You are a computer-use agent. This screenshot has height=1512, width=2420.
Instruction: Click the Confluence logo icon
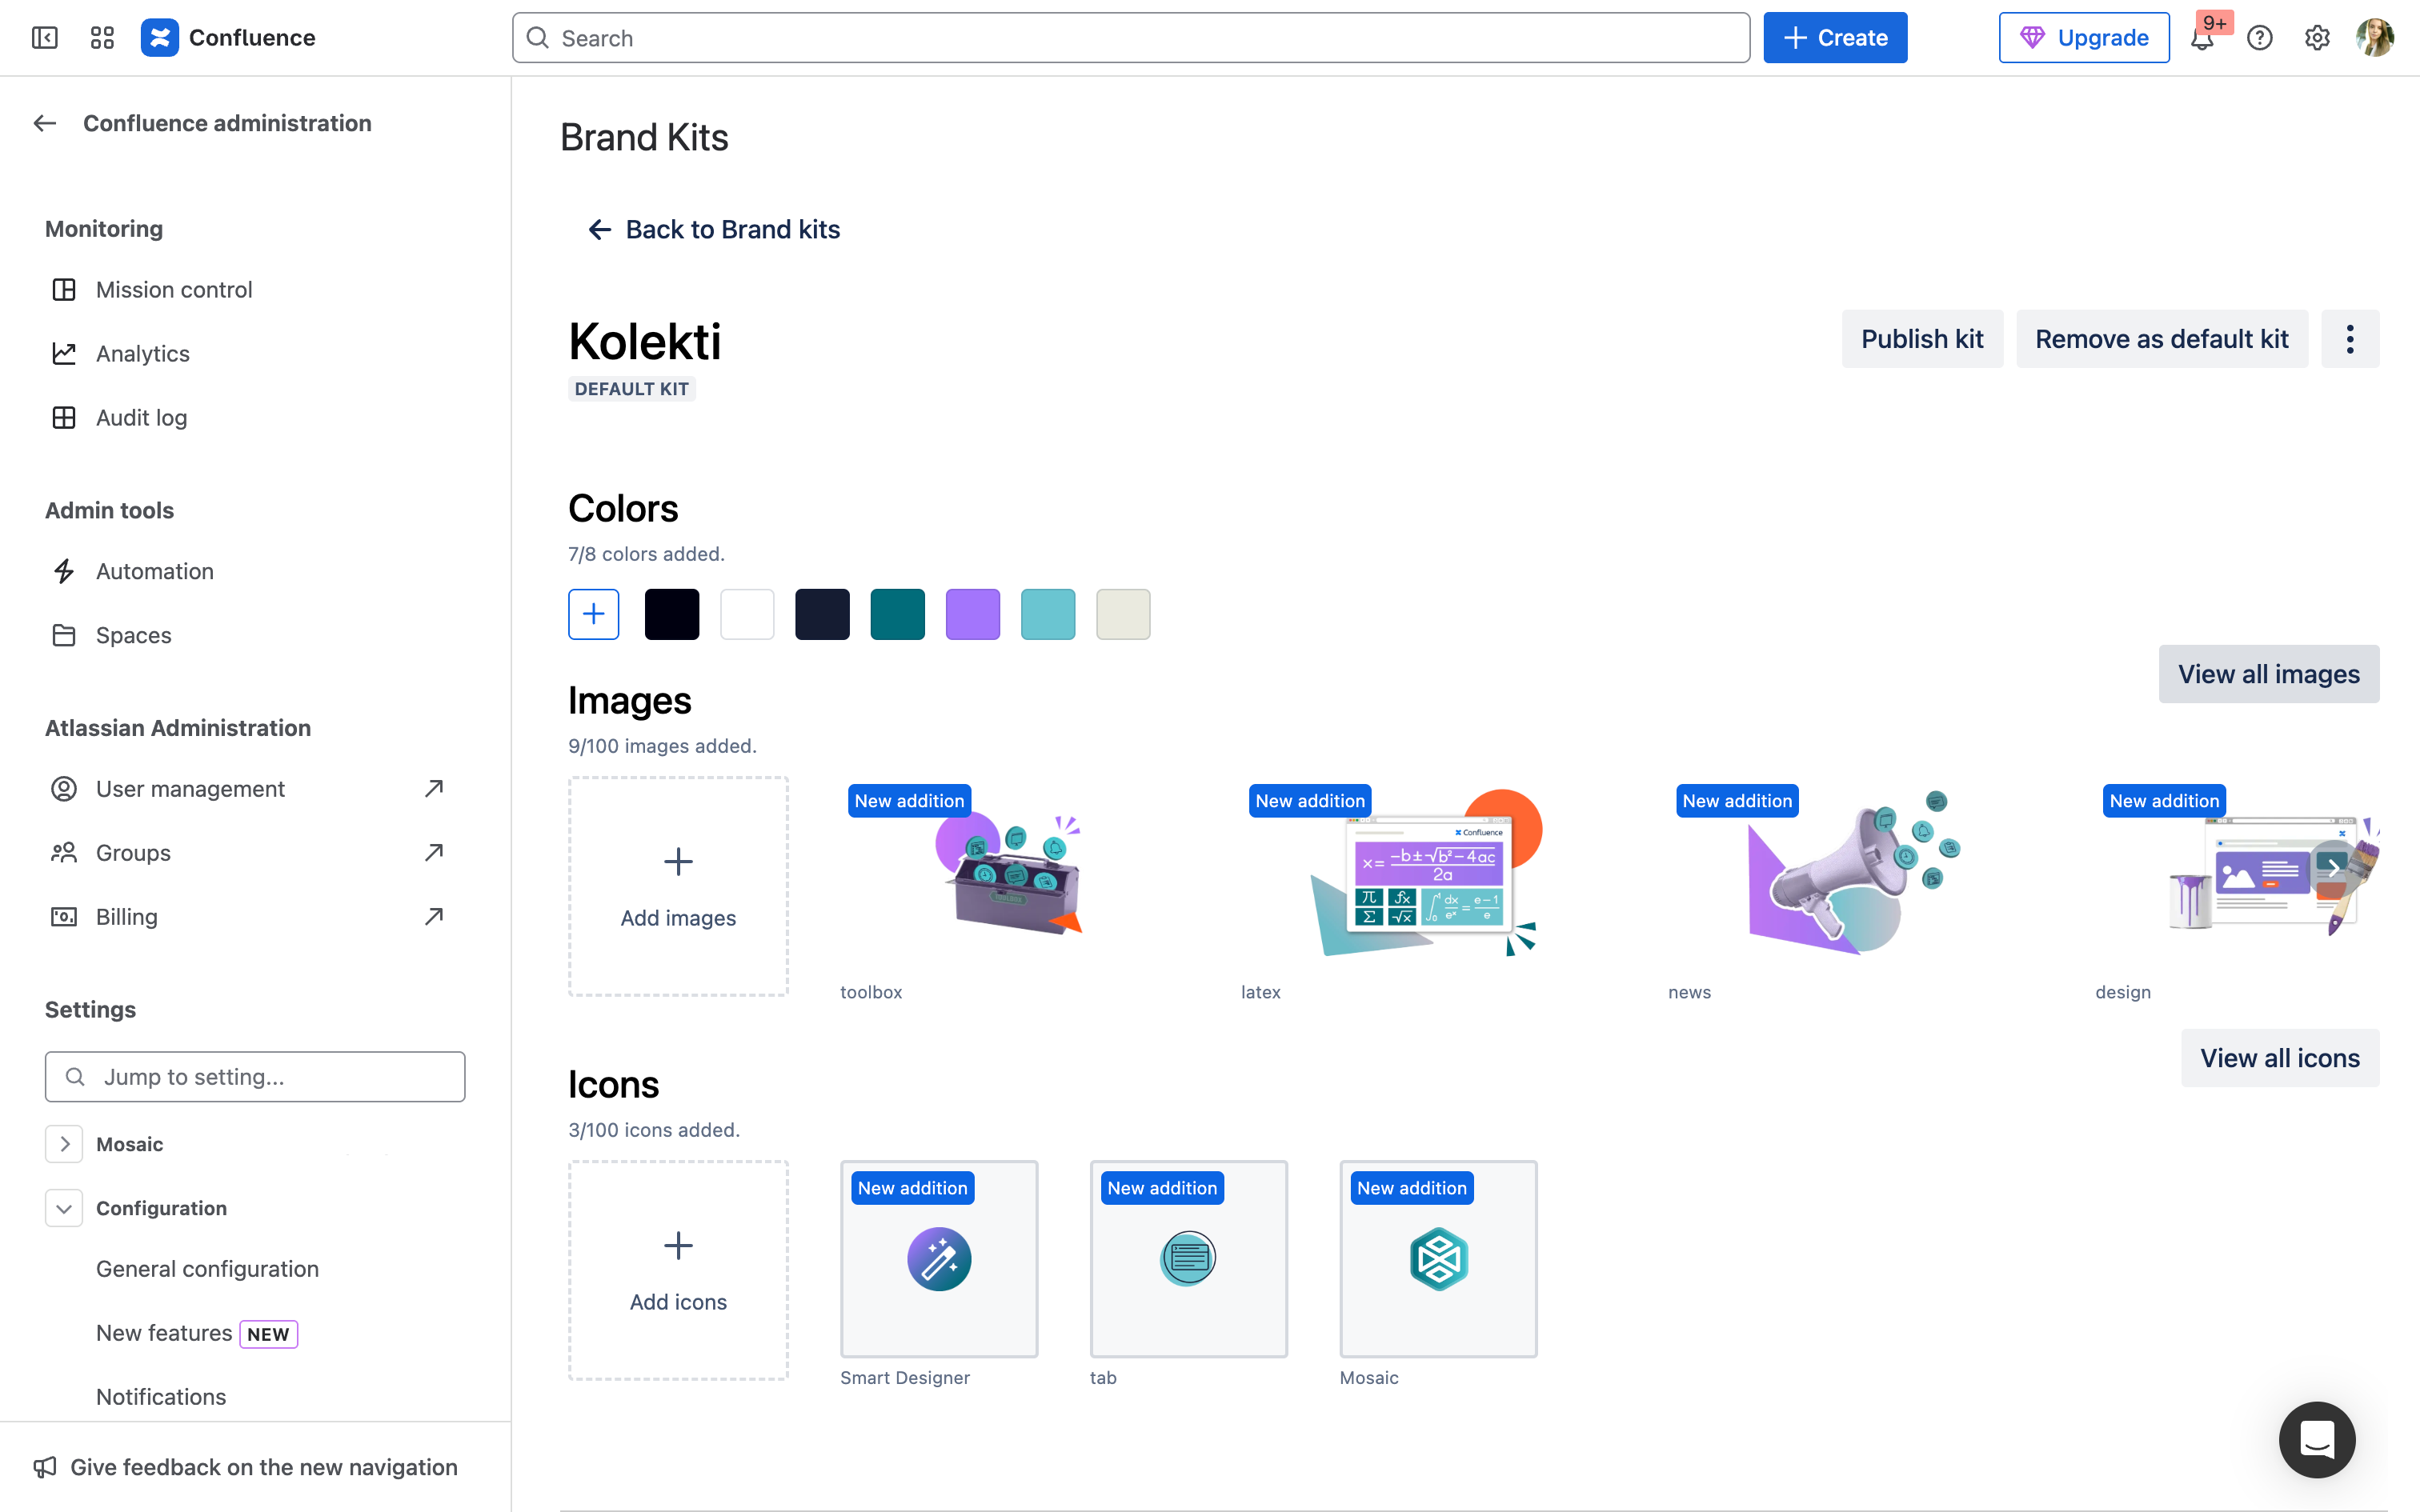pyautogui.click(x=160, y=38)
